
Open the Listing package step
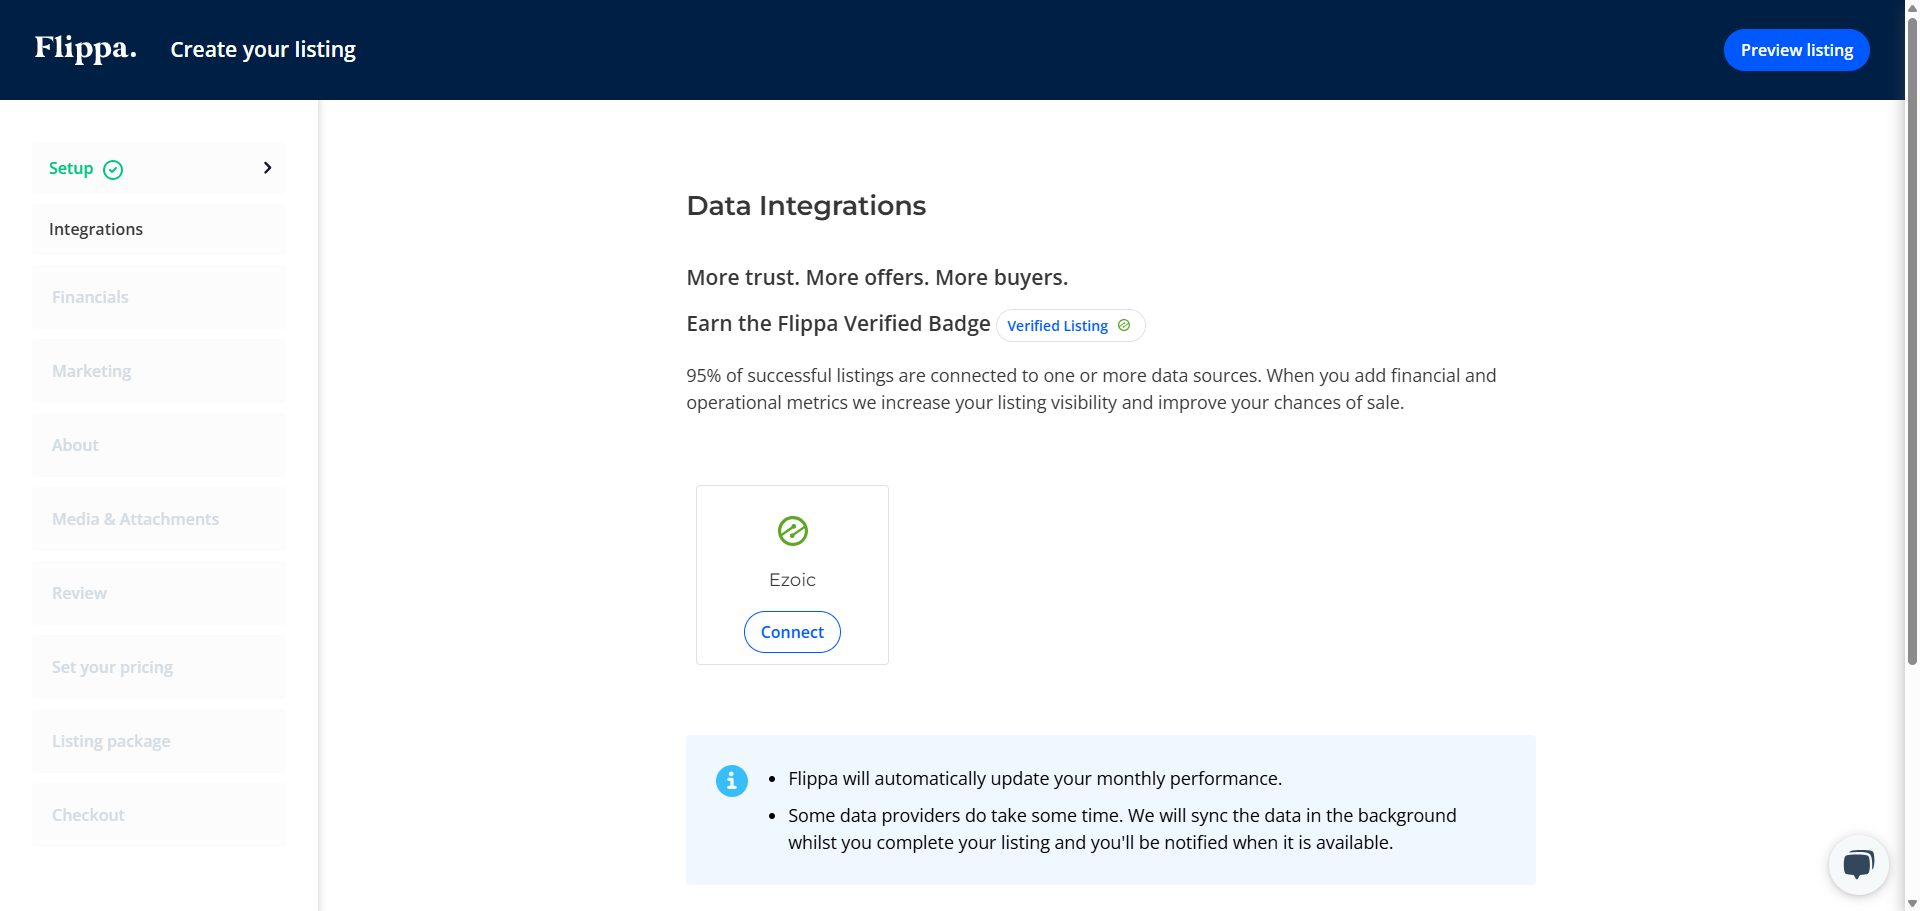point(111,741)
